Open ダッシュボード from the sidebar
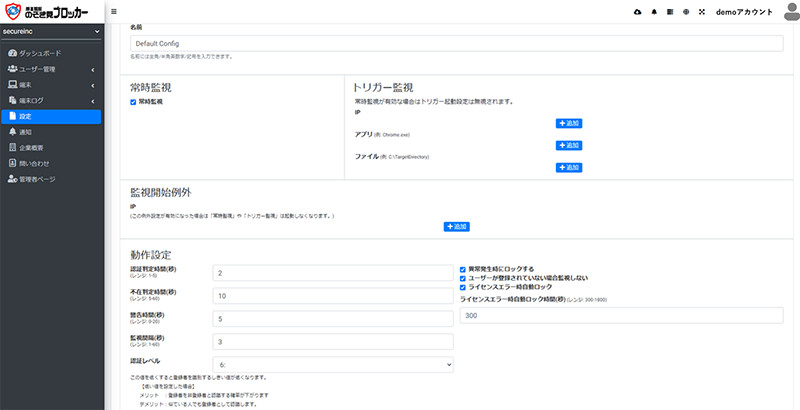Viewport: 800px width, 410px height. click(40, 51)
